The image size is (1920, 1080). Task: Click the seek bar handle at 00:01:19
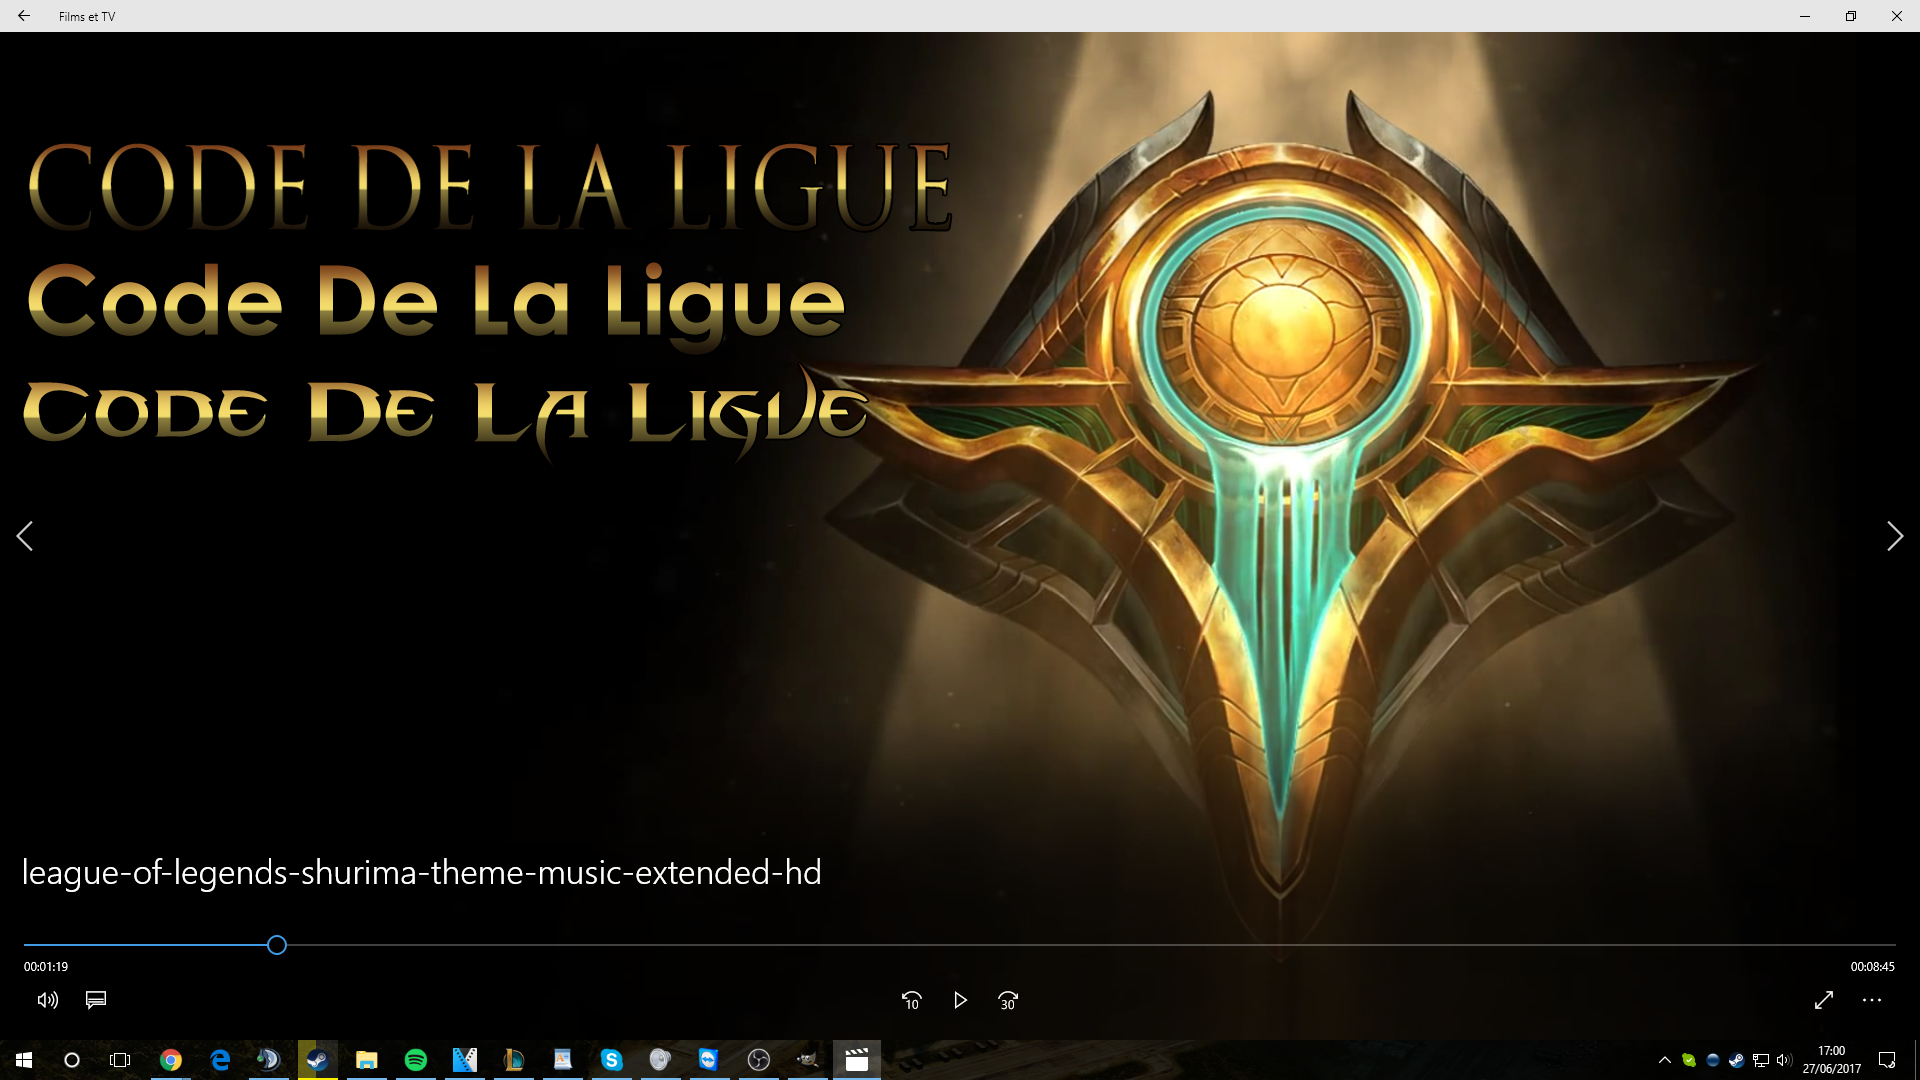pyautogui.click(x=277, y=945)
